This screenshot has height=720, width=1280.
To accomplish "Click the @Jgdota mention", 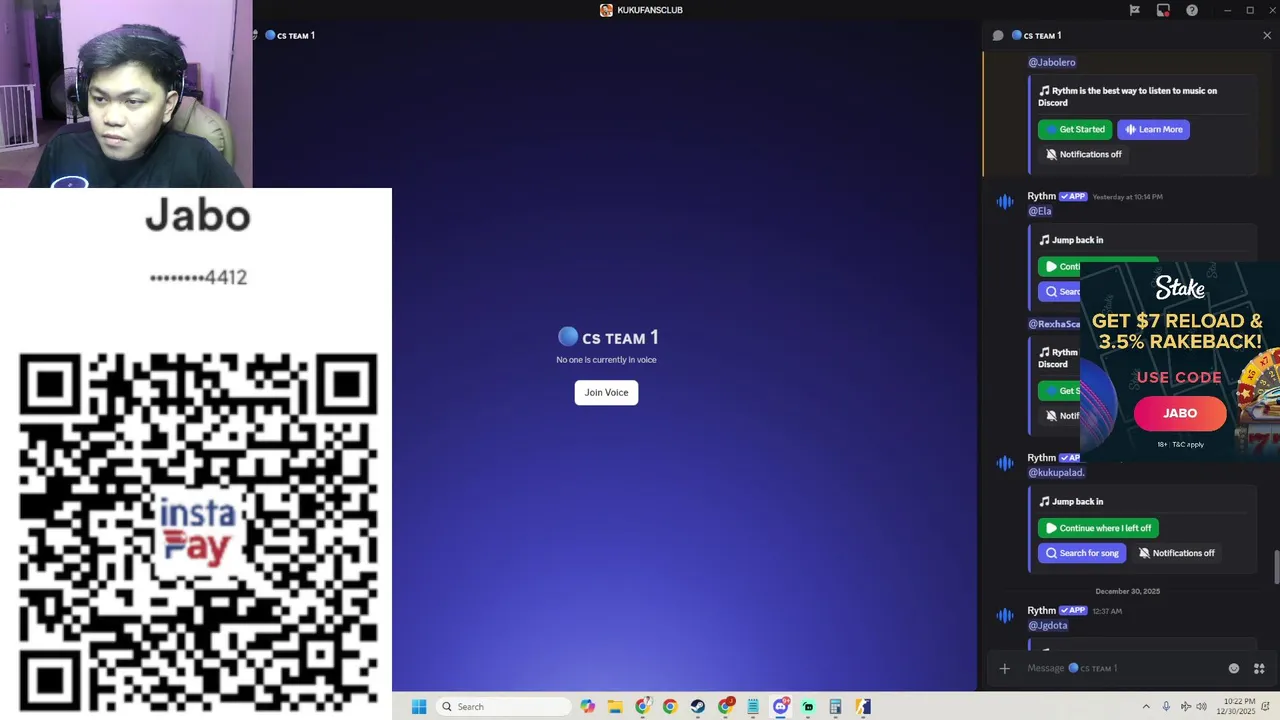I will coord(1048,625).
